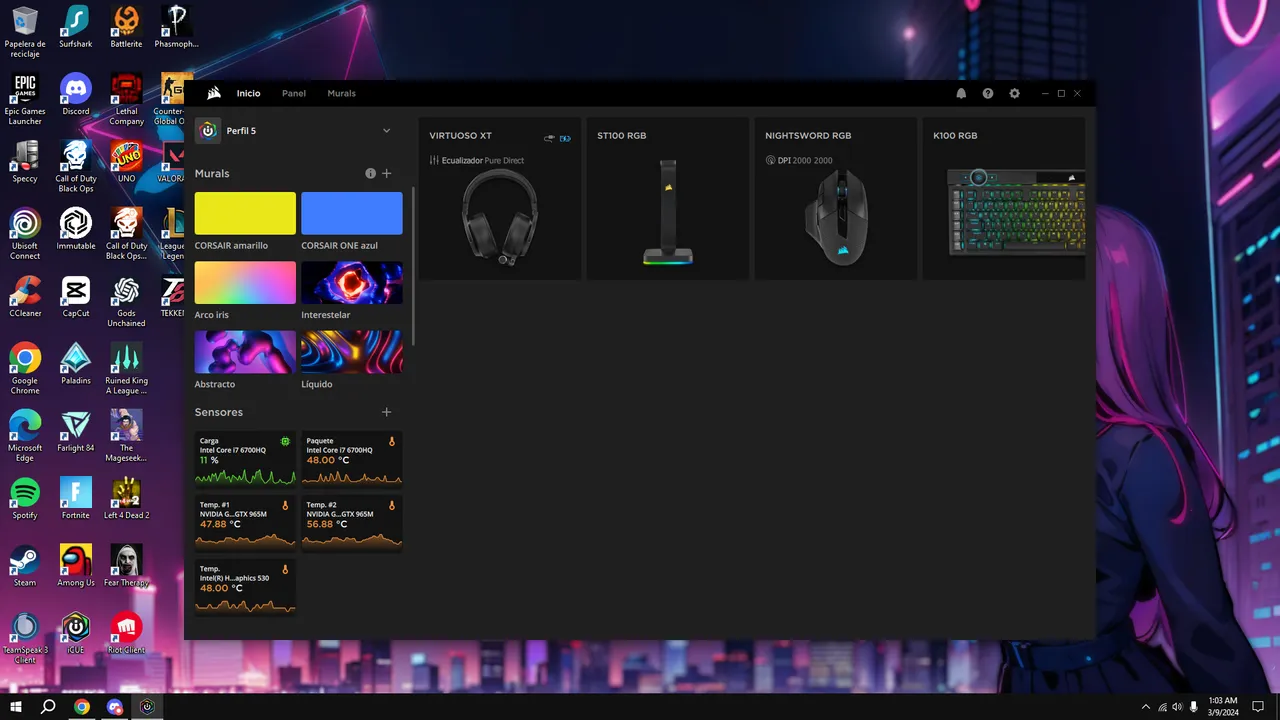The height and width of the screenshot is (720, 1280).
Task: Show hidden system tray icons chevron
Action: pyautogui.click(x=1146, y=707)
